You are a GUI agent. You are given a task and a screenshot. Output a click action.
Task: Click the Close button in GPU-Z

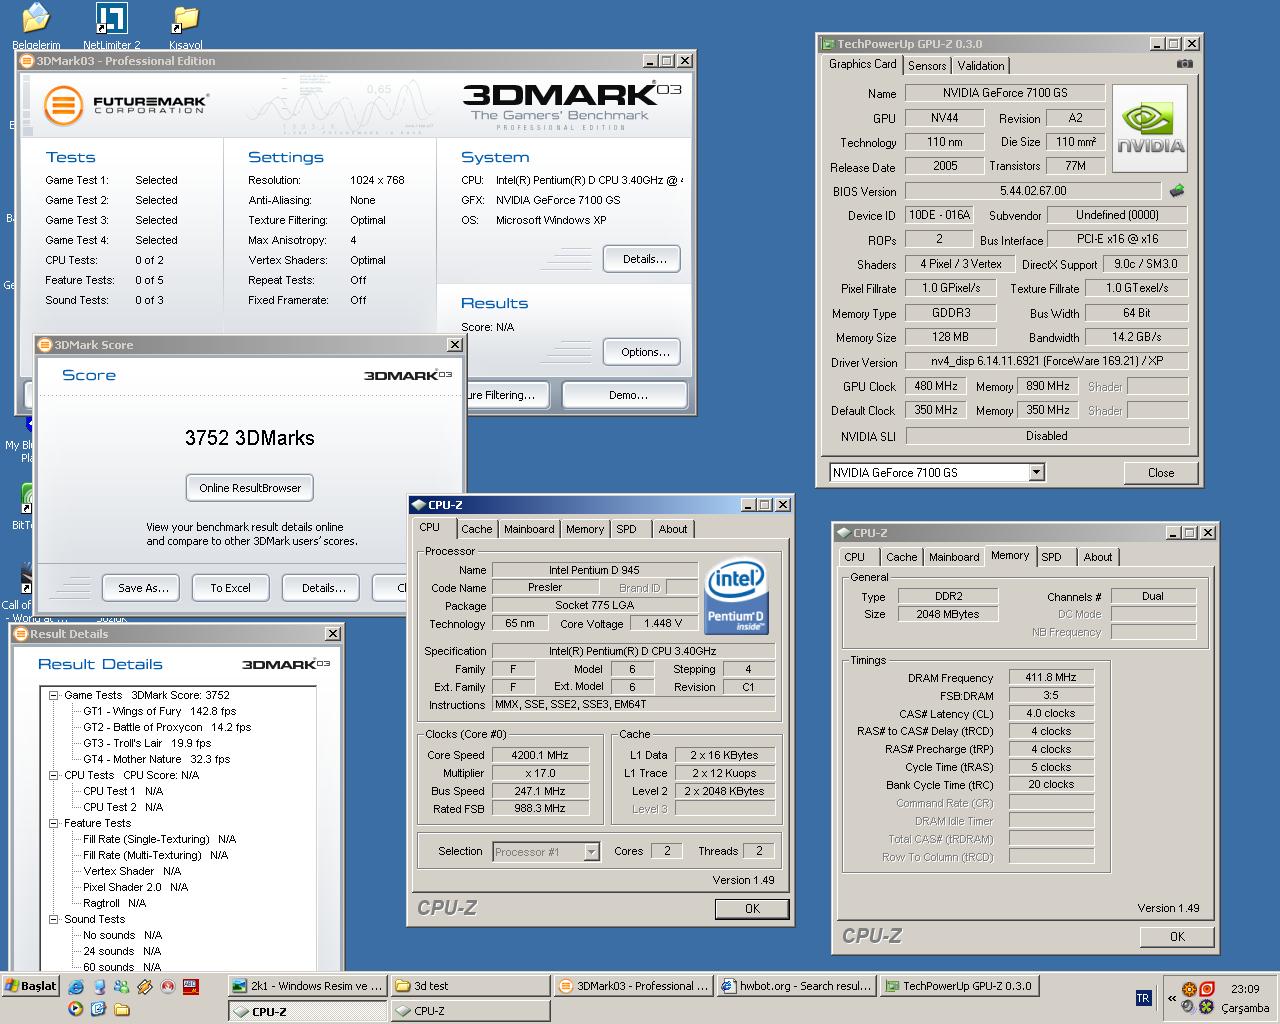click(x=1161, y=473)
